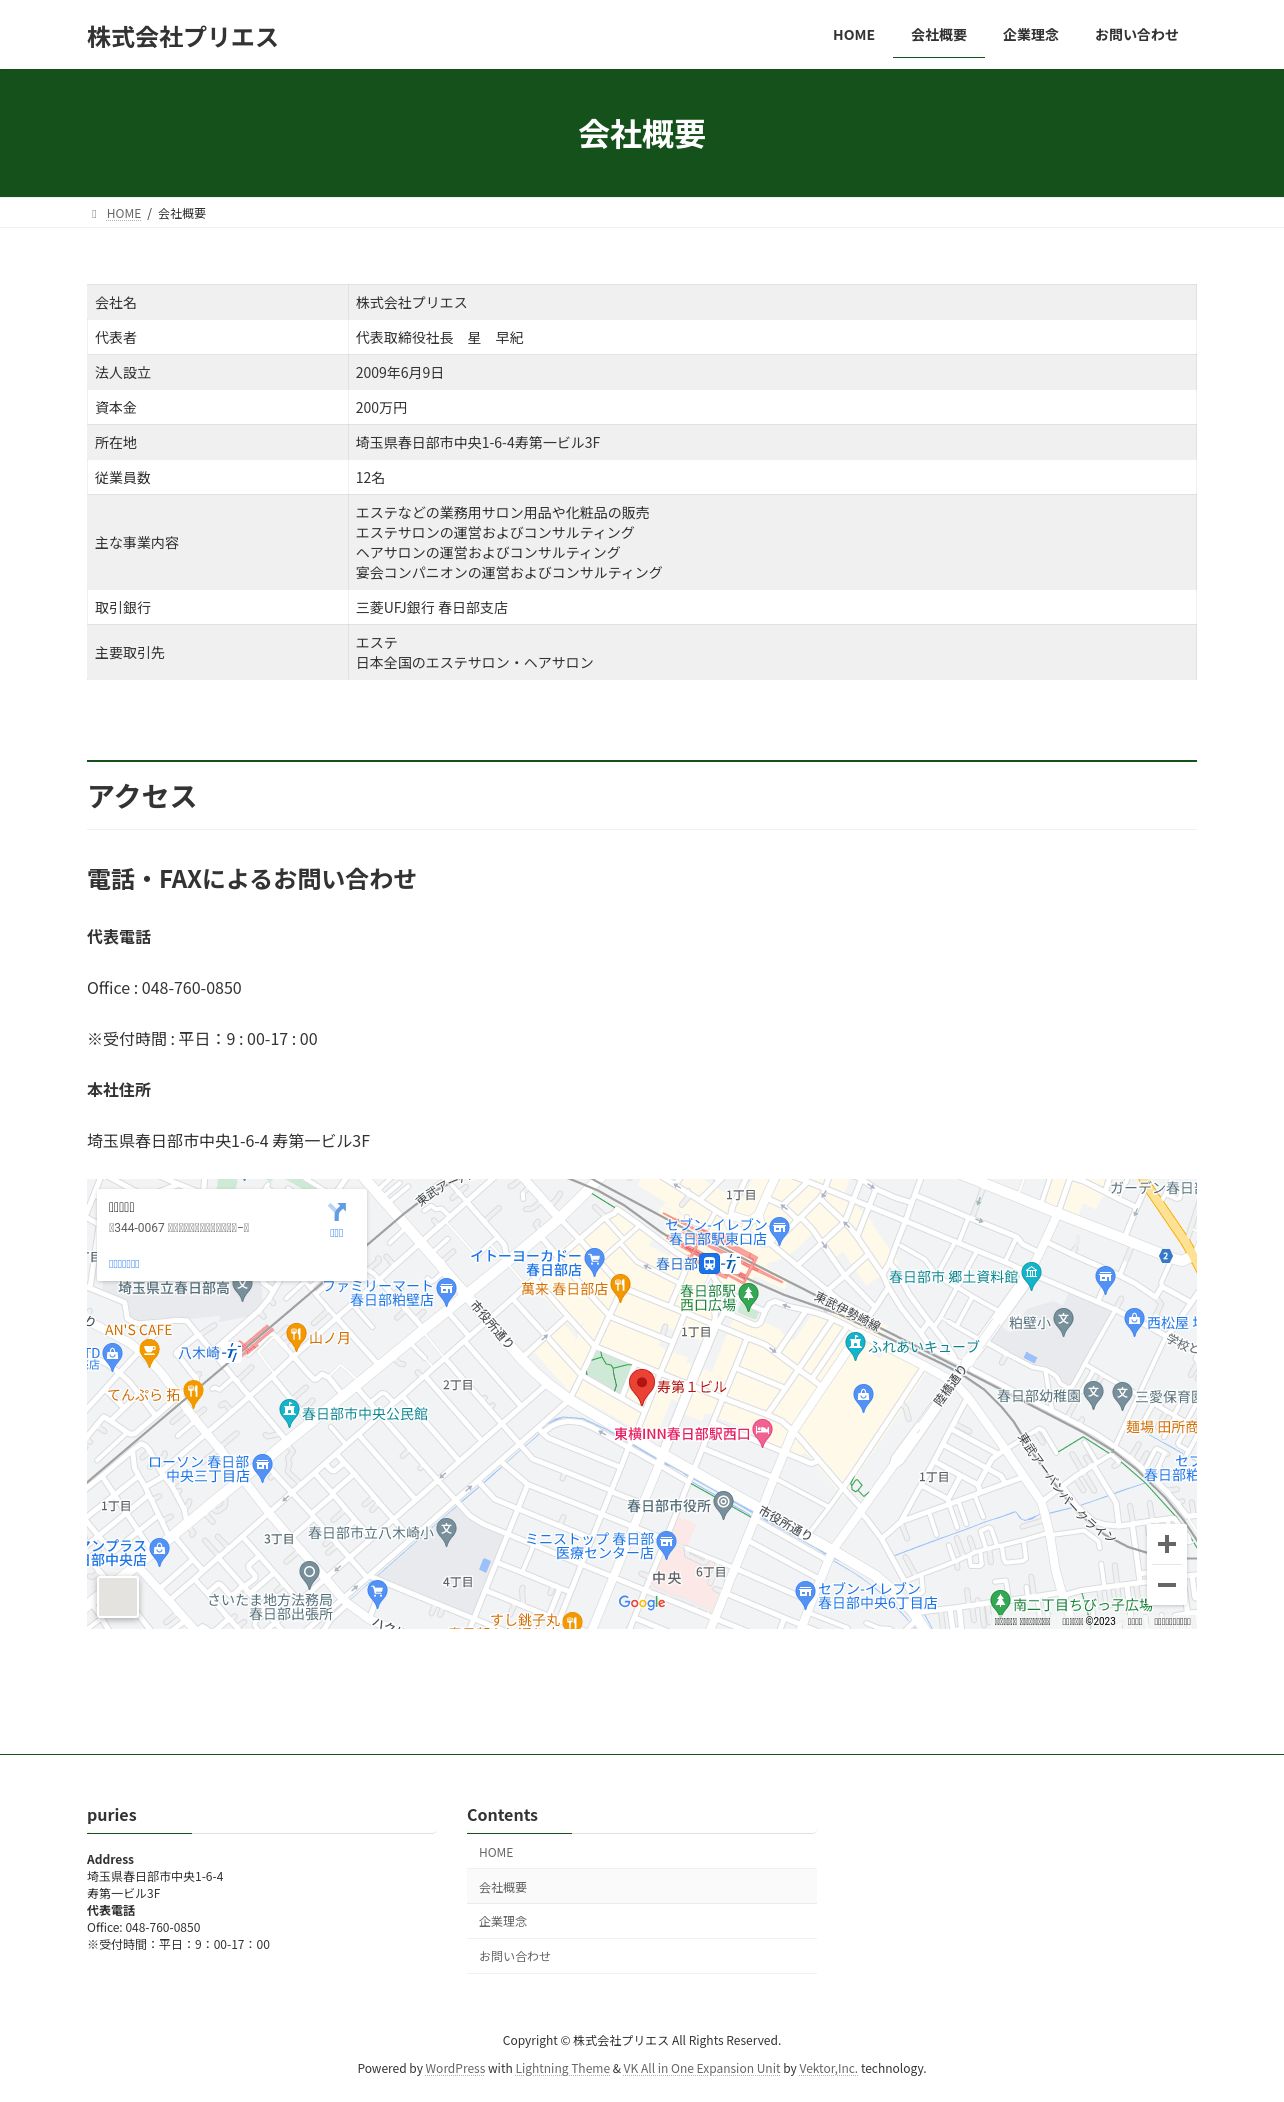Click ローソン春日部中央三丁目店 store pin

pos(262,1467)
